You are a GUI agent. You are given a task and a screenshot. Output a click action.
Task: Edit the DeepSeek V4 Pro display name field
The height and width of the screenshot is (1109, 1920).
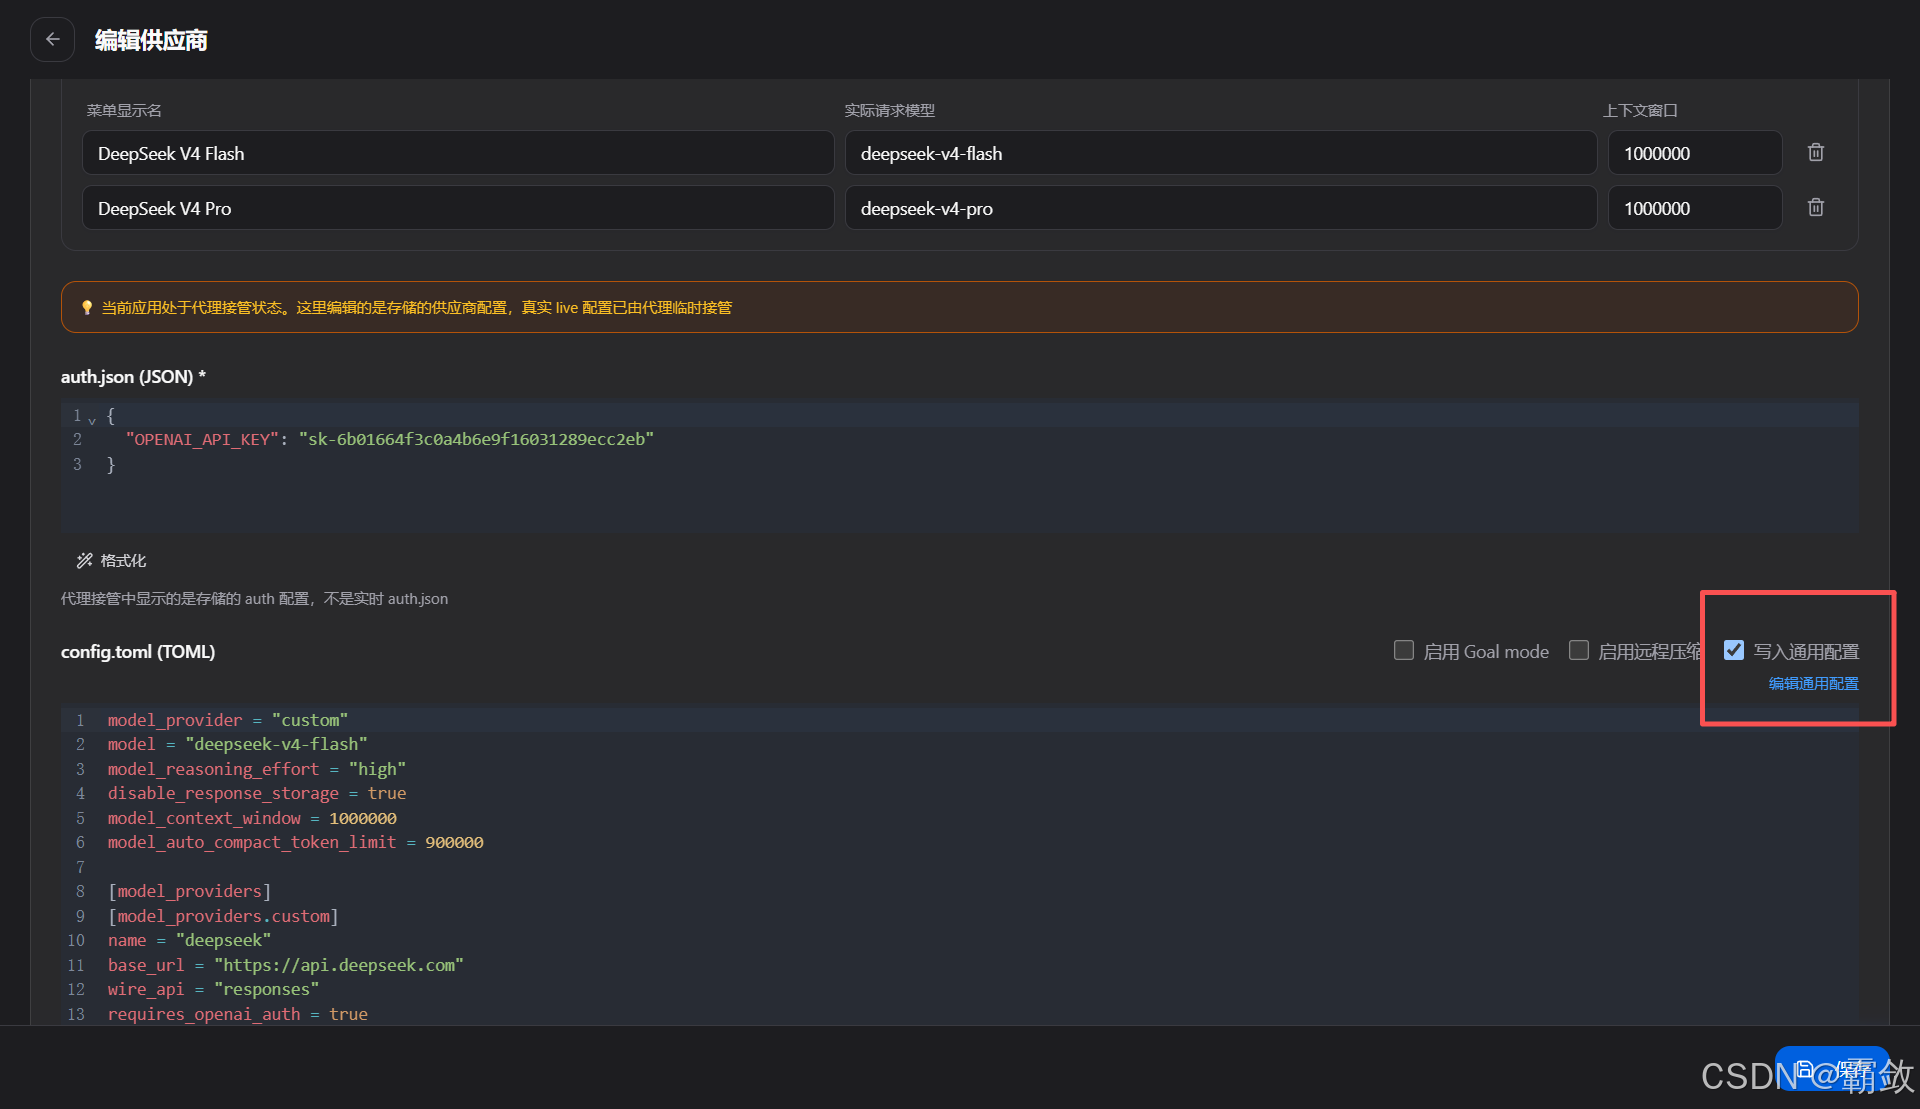[x=458, y=208]
